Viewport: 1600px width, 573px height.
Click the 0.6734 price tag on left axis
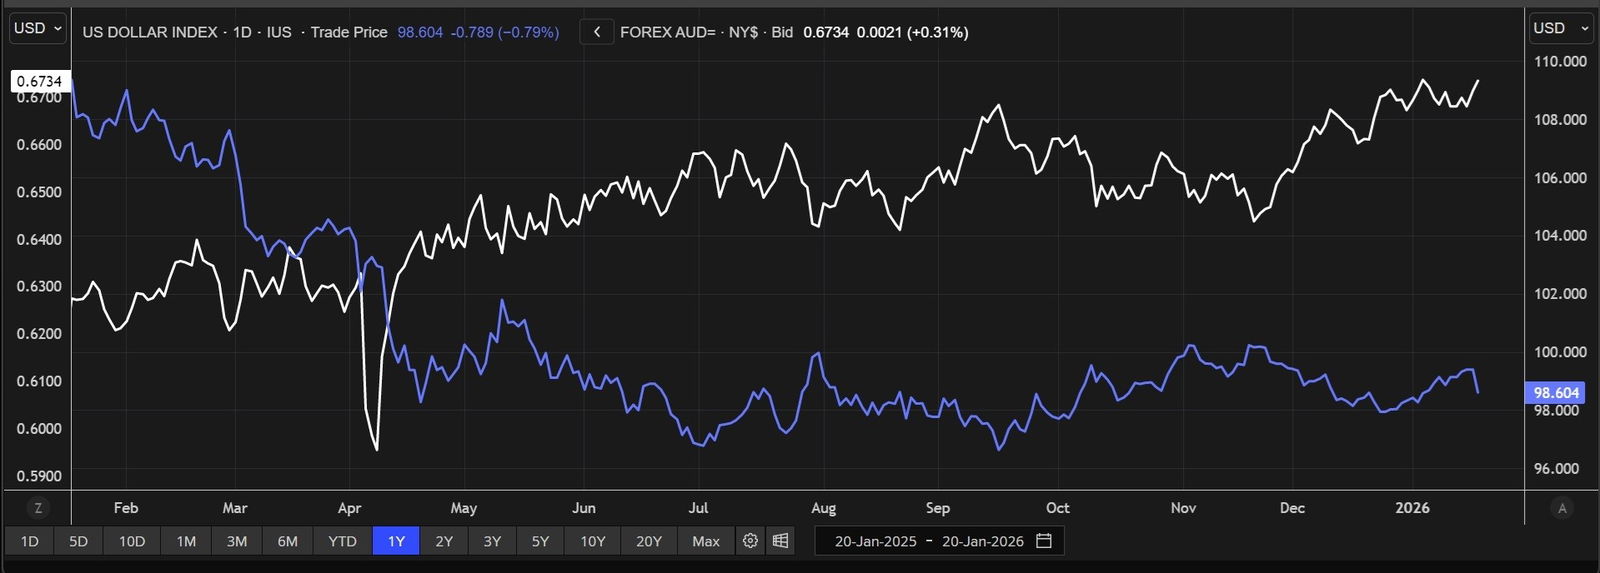pyautogui.click(x=40, y=81)
